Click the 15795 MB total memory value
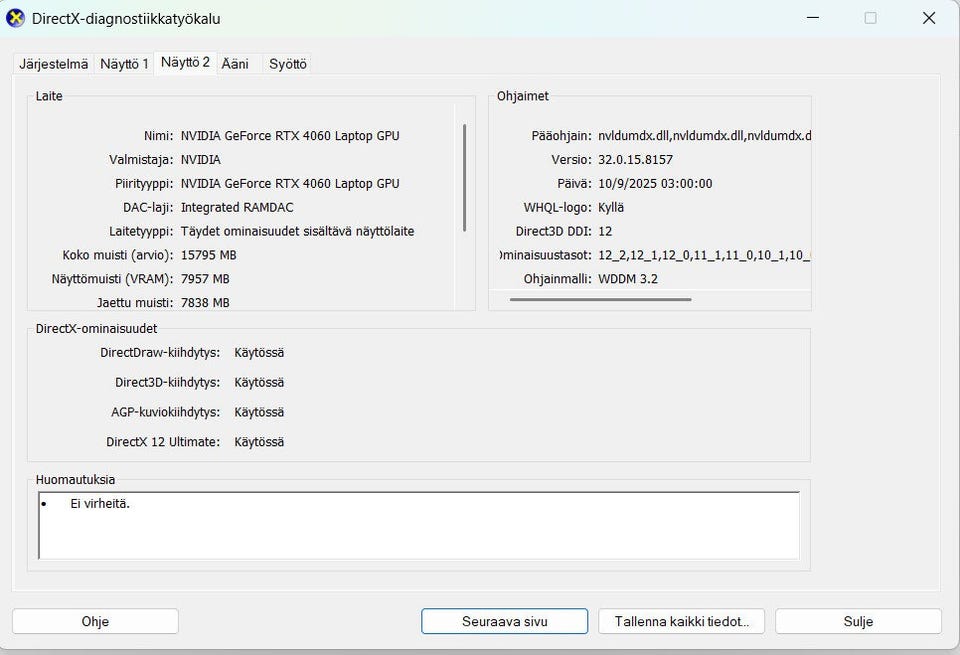 click(x=209, y=255)
